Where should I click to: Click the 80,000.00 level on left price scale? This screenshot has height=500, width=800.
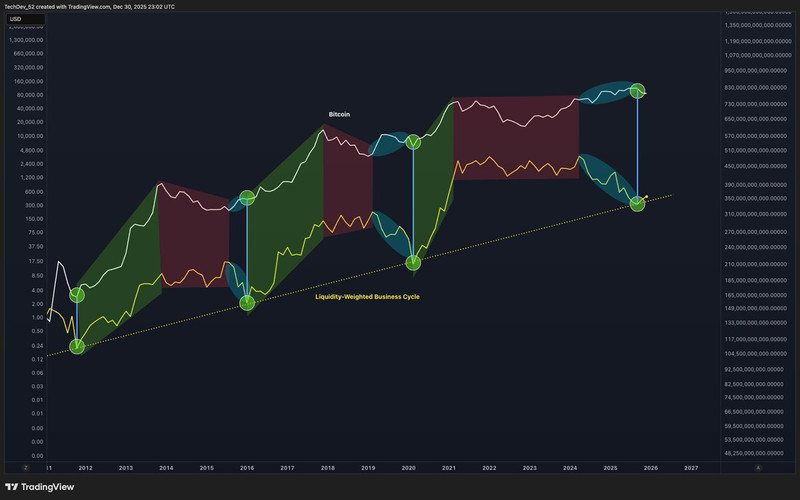tap(30, 95)
